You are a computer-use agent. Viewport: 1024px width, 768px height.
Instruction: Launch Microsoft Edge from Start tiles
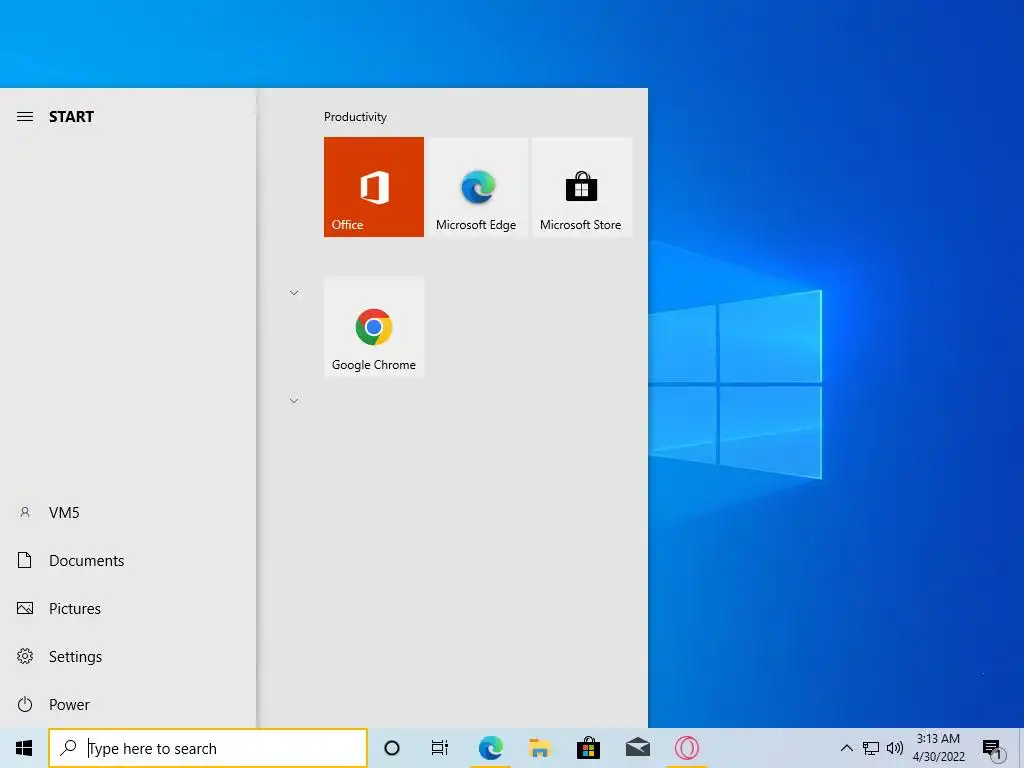tap(476, 187)
